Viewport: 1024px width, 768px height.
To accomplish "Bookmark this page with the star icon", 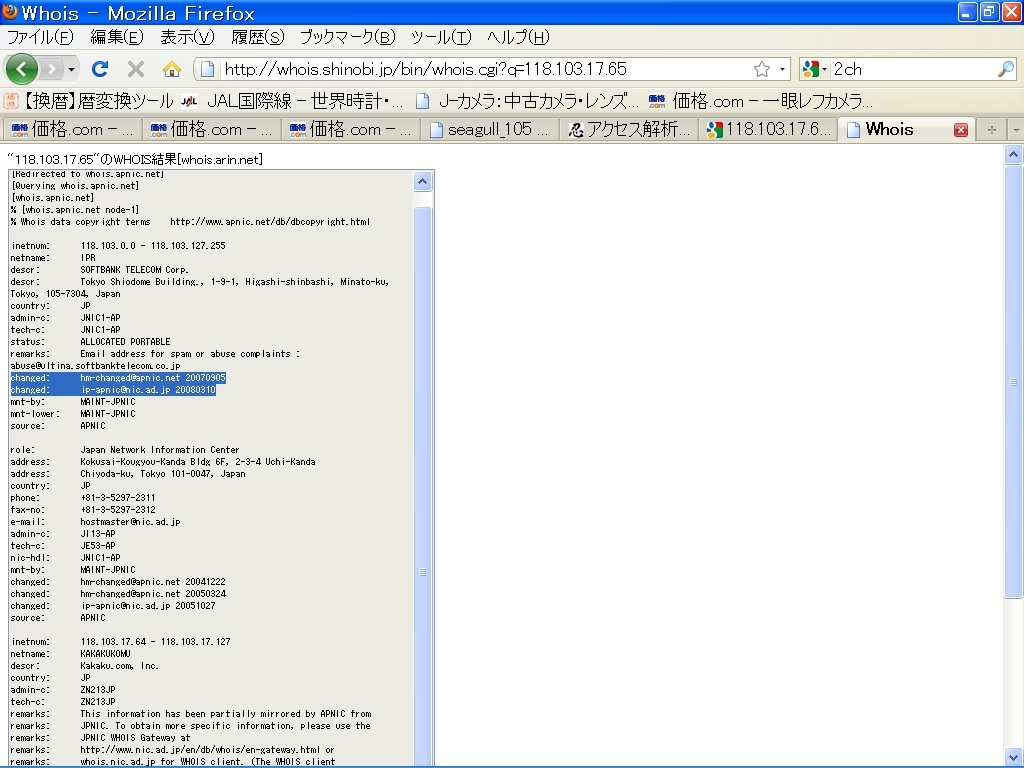I will point(761,69).
